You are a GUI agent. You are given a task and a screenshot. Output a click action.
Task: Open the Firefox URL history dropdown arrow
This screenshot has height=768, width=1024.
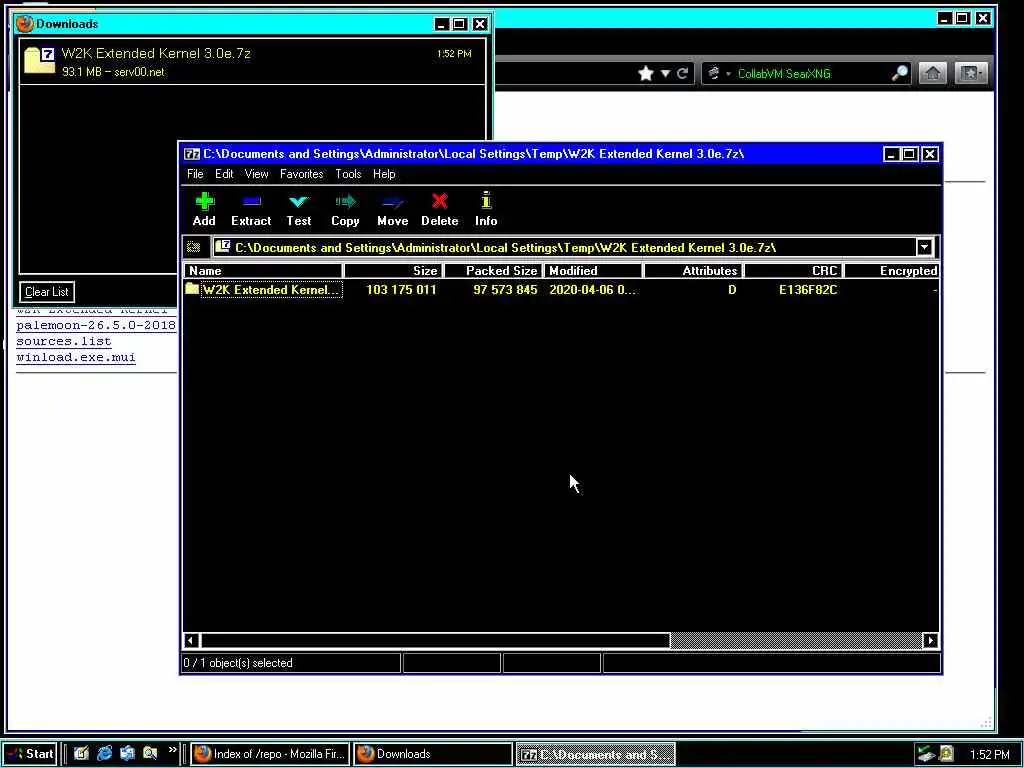point(665,73)
